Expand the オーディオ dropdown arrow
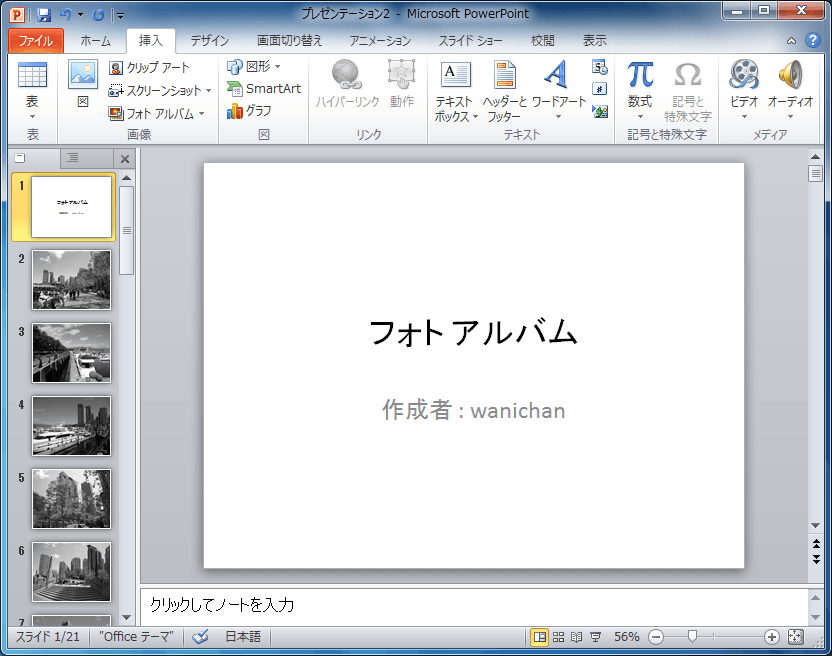The width and height of the screenshot is (832, 656). pyautogui.click(x=790, y=117)
